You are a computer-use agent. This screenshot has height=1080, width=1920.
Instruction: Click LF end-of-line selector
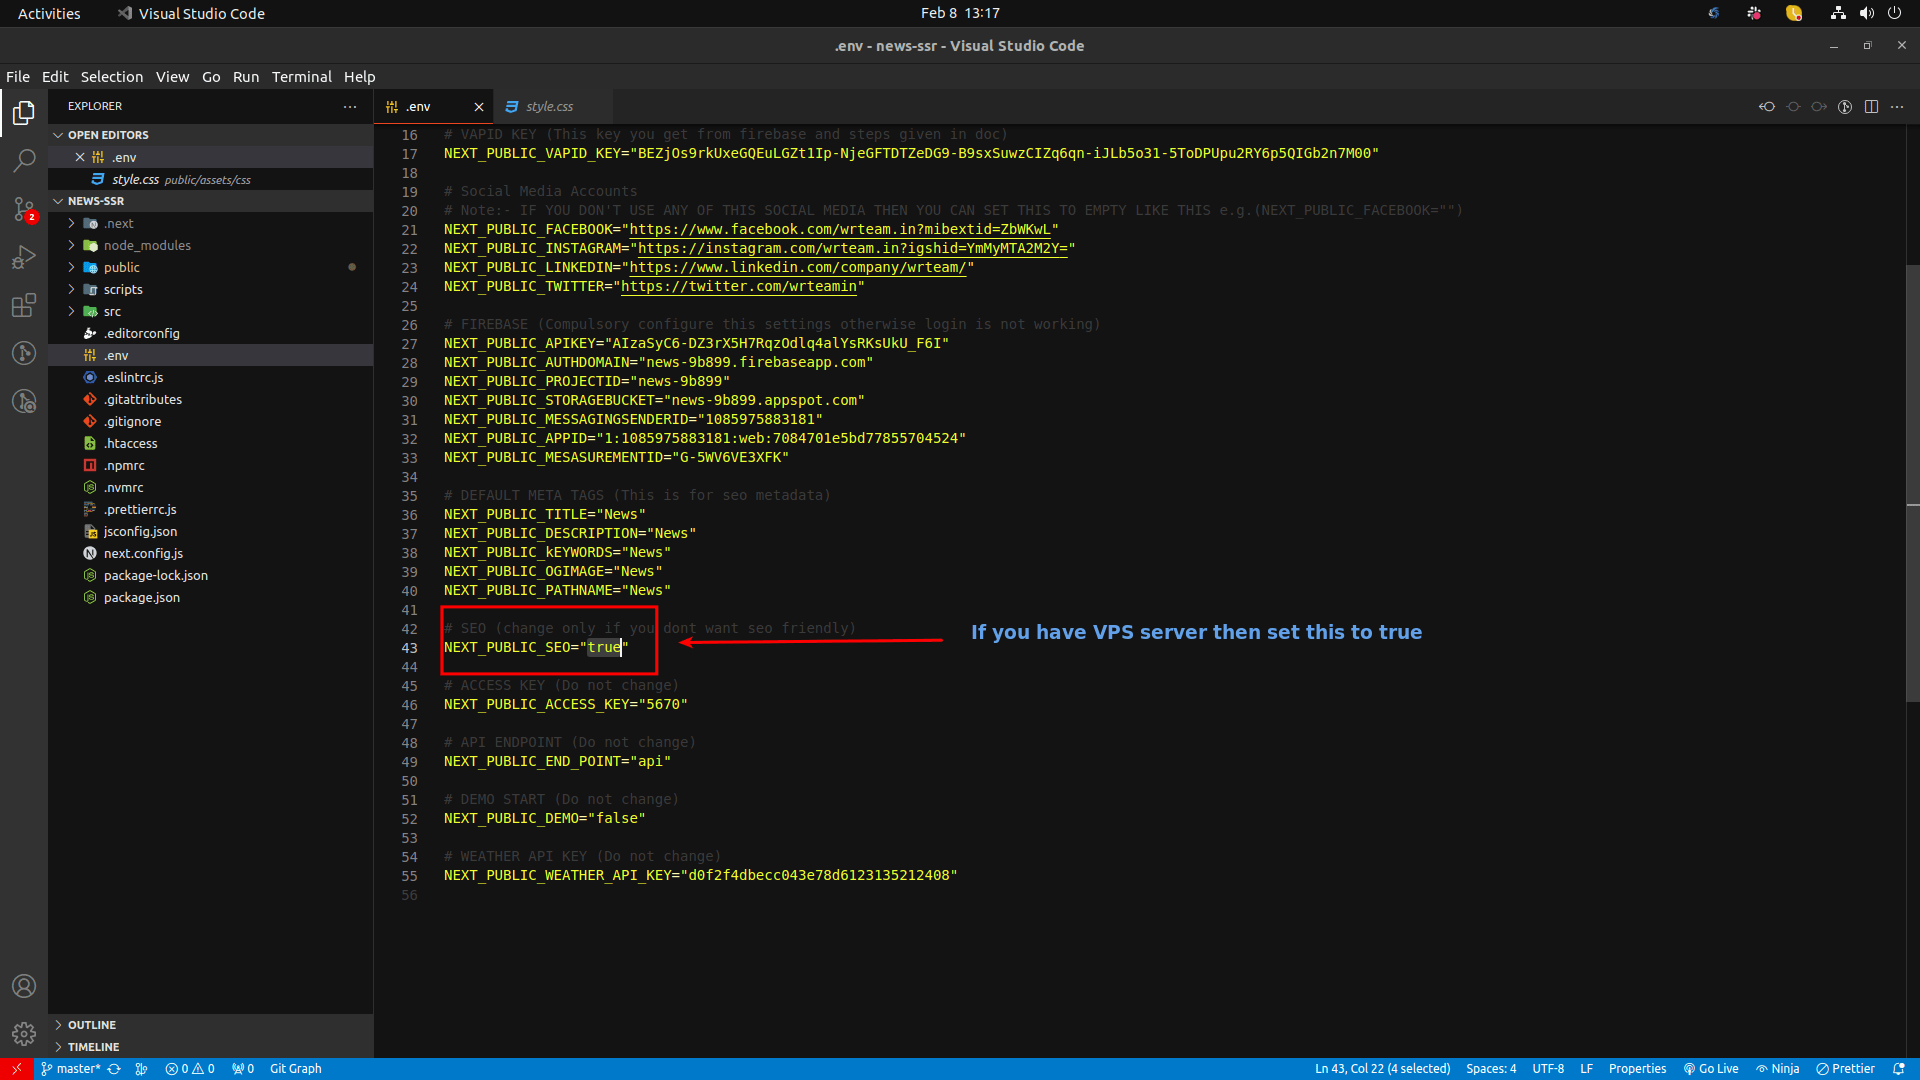pyautogui.click(x=1586, y=1068)
